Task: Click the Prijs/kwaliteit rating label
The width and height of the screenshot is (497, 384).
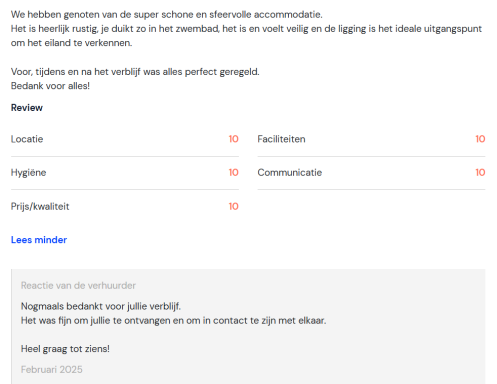Action: pyautogui.click(x=40, y=206)
